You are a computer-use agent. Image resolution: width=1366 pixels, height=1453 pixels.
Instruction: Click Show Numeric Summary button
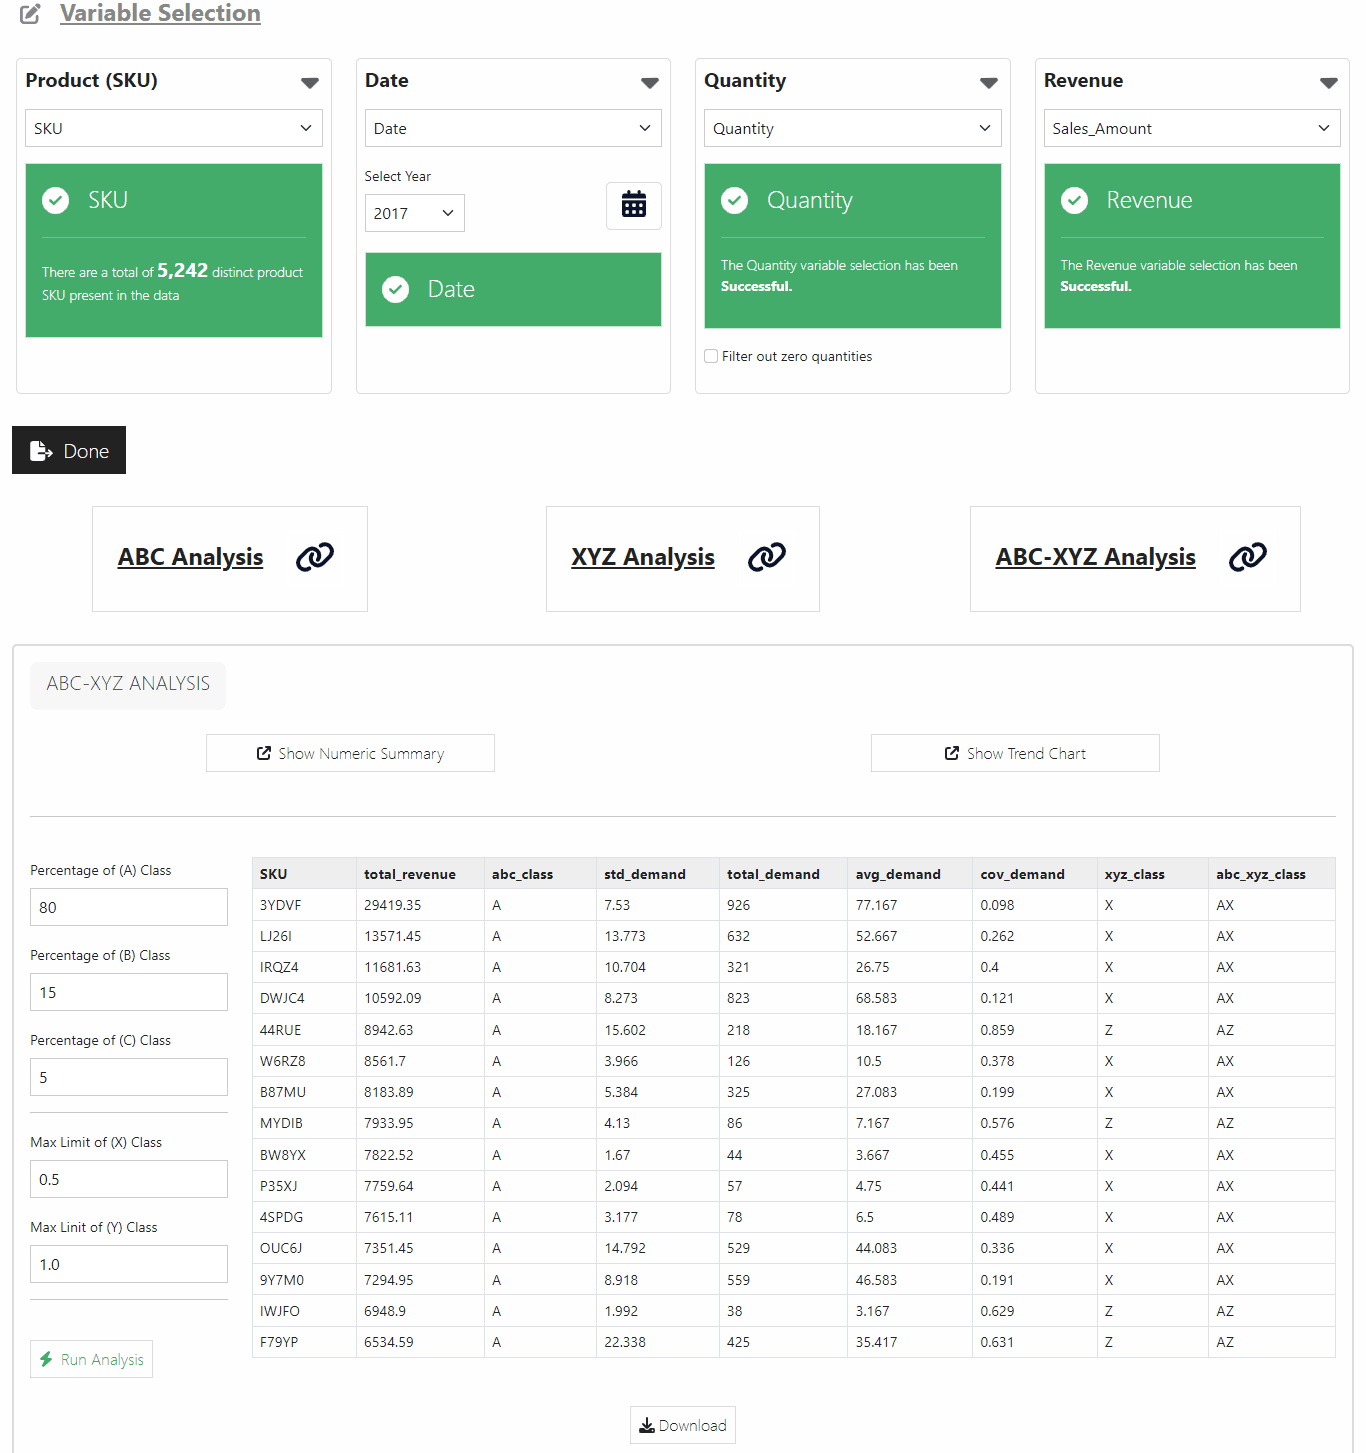coord(350,753)
